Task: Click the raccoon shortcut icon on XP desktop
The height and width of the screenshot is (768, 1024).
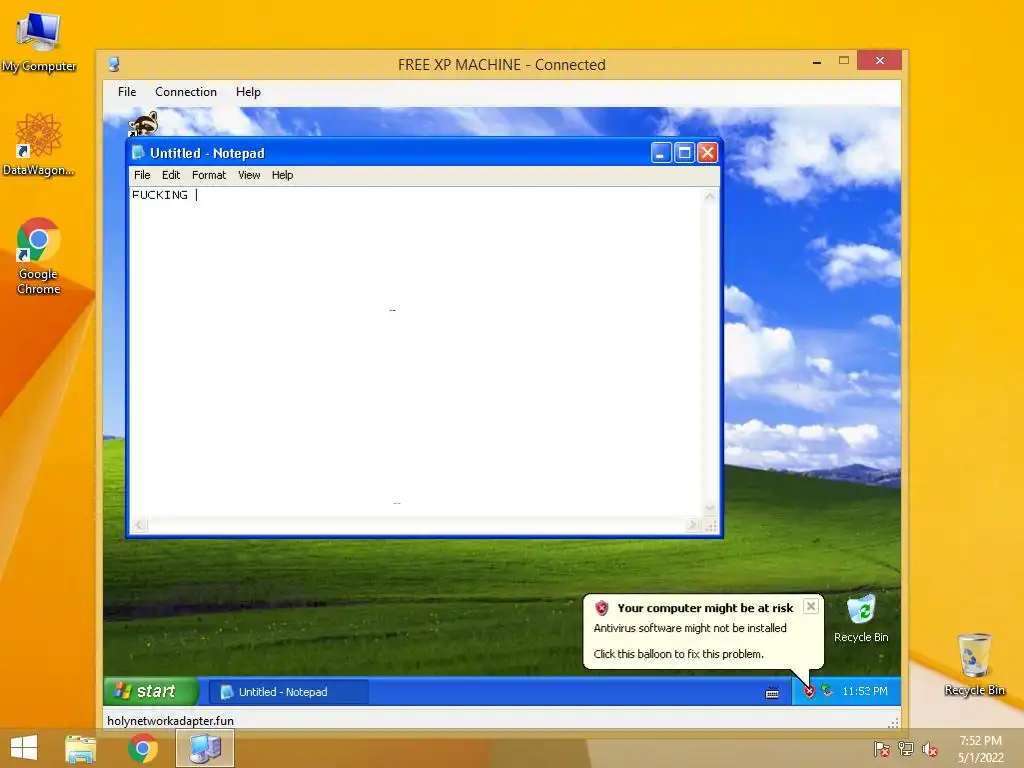Action: pyautogui.click(x=143, y=123)
